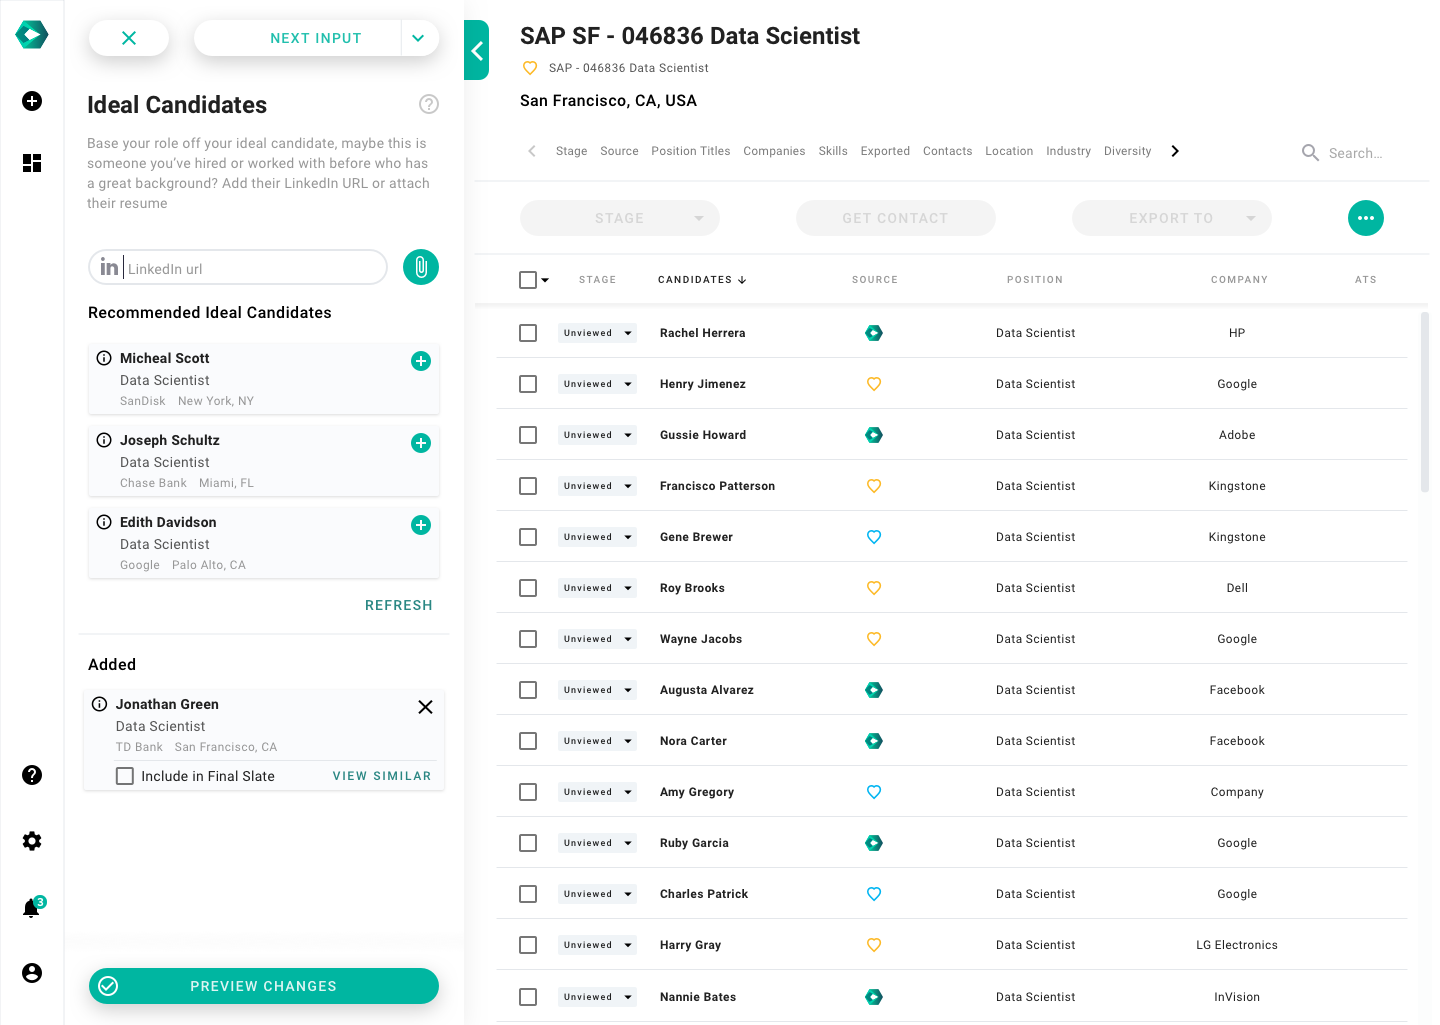Open the settings gear in sidebar

point(32,841)
